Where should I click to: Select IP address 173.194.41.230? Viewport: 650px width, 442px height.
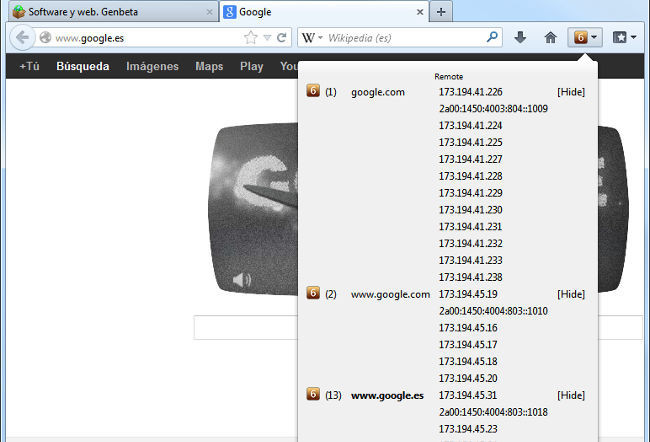pos(471,210)
